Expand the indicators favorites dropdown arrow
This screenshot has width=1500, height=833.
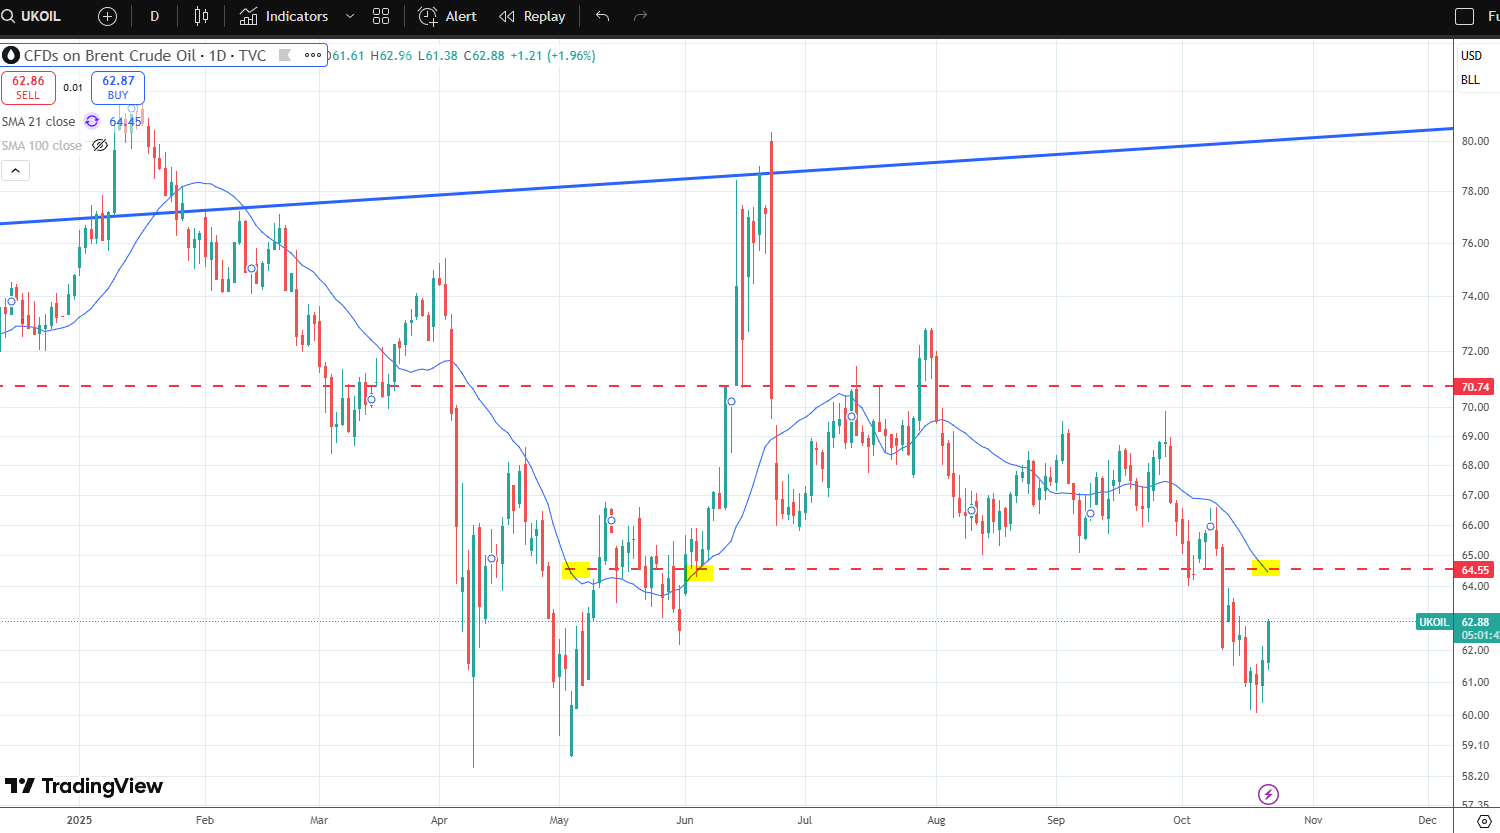tap(349, 16)
